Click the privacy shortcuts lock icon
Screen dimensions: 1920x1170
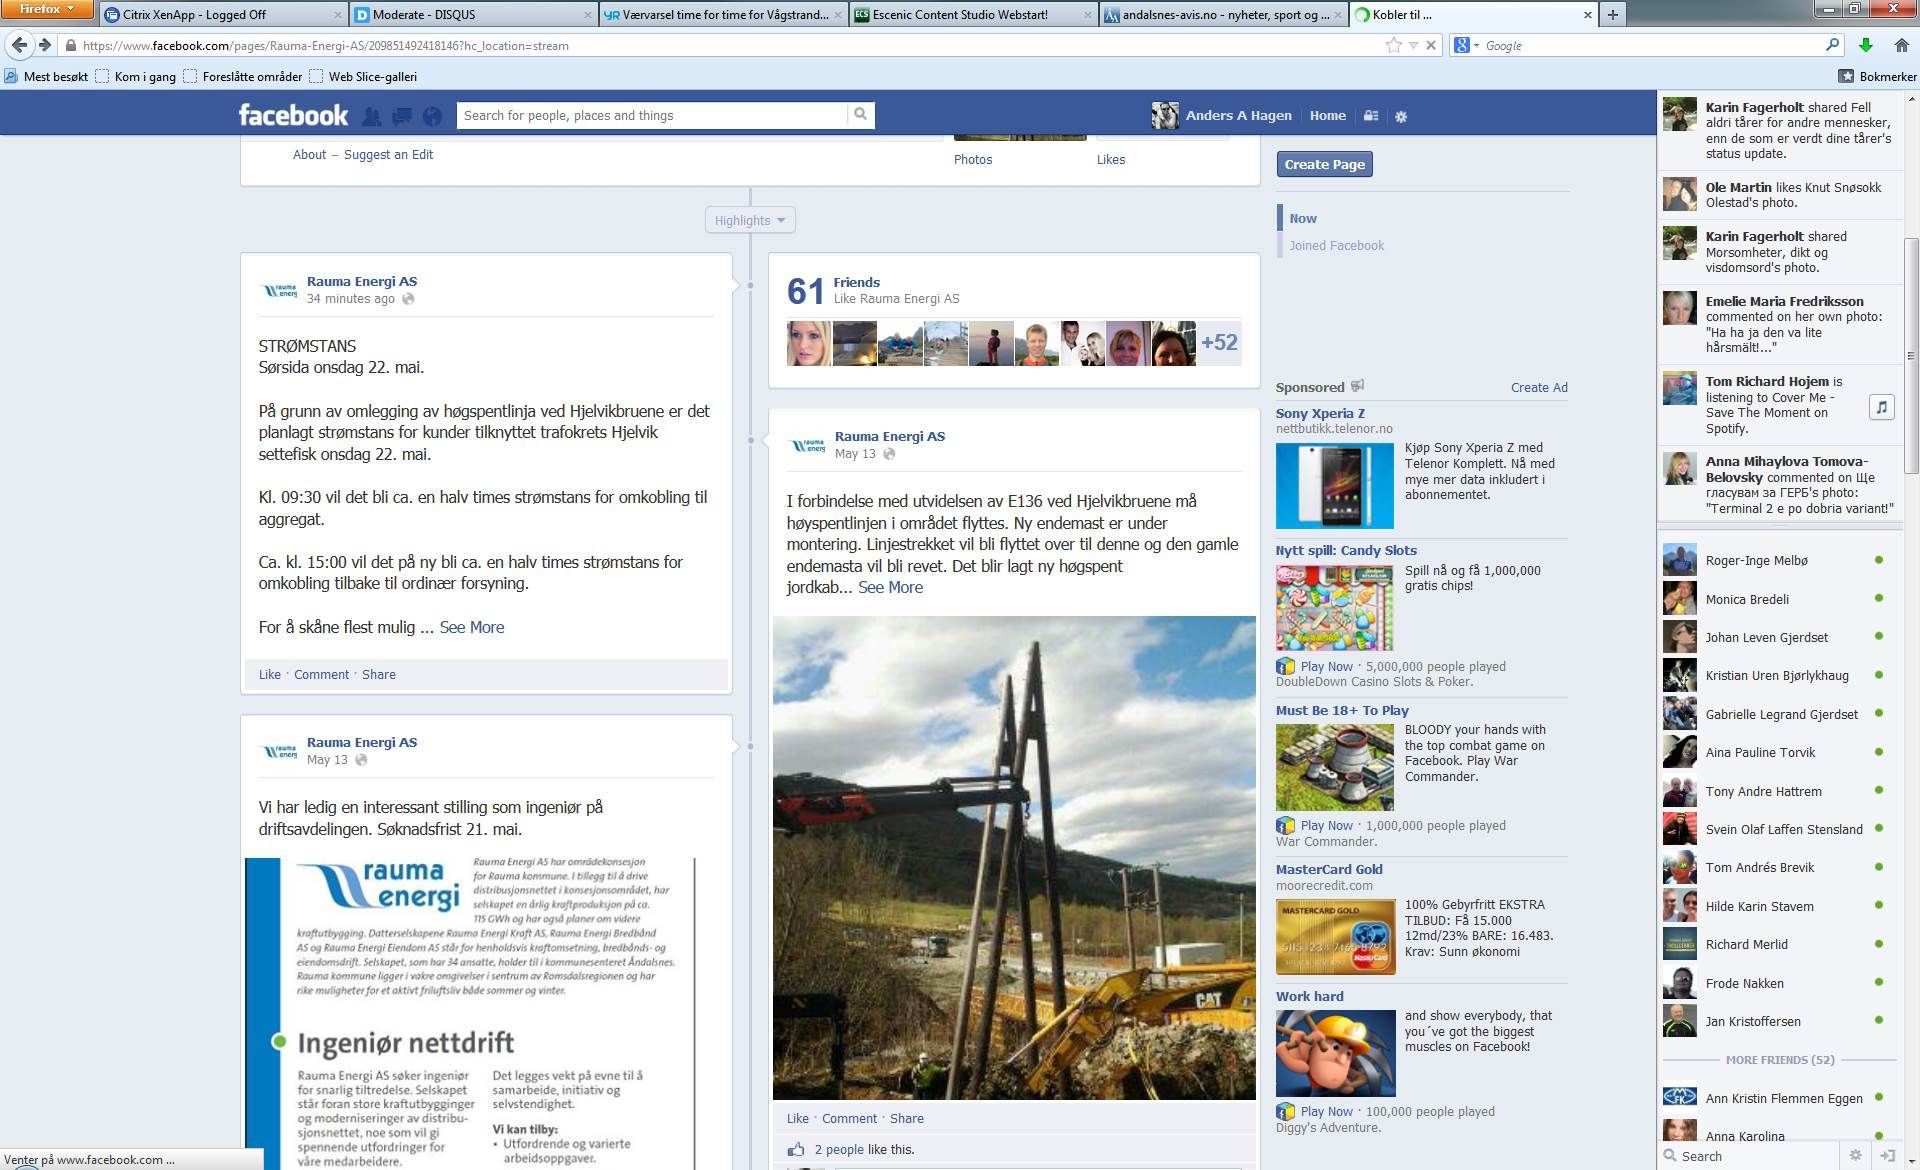coord(1371,116)
